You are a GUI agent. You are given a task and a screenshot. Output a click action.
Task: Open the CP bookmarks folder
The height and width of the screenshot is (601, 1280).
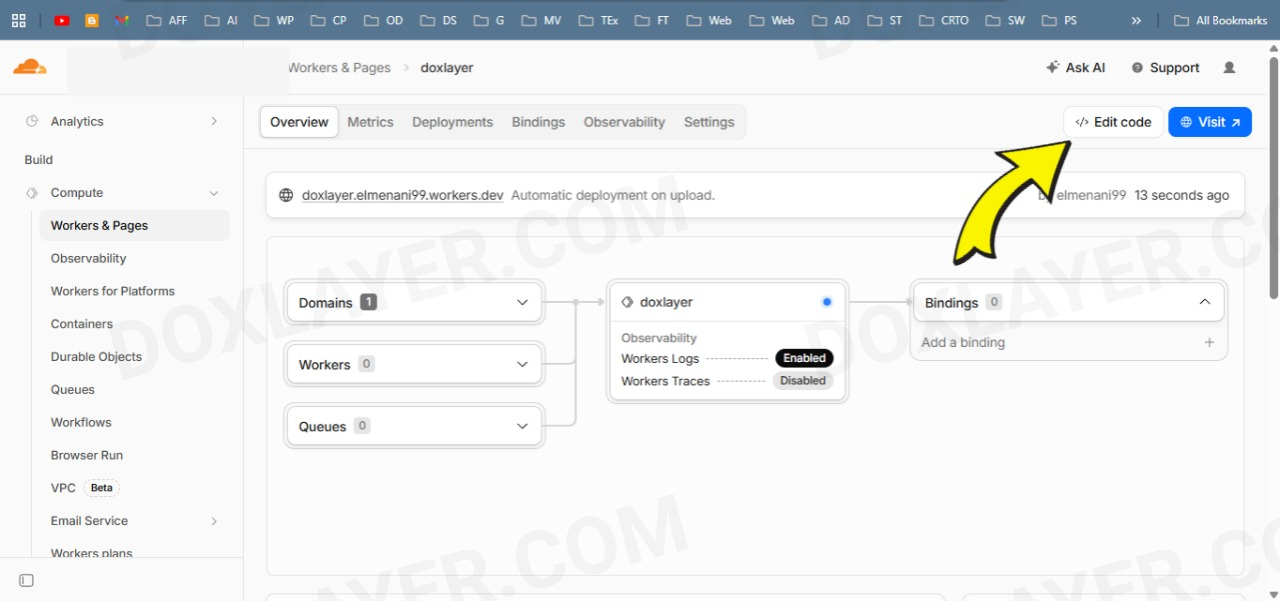tap(329, 20)
